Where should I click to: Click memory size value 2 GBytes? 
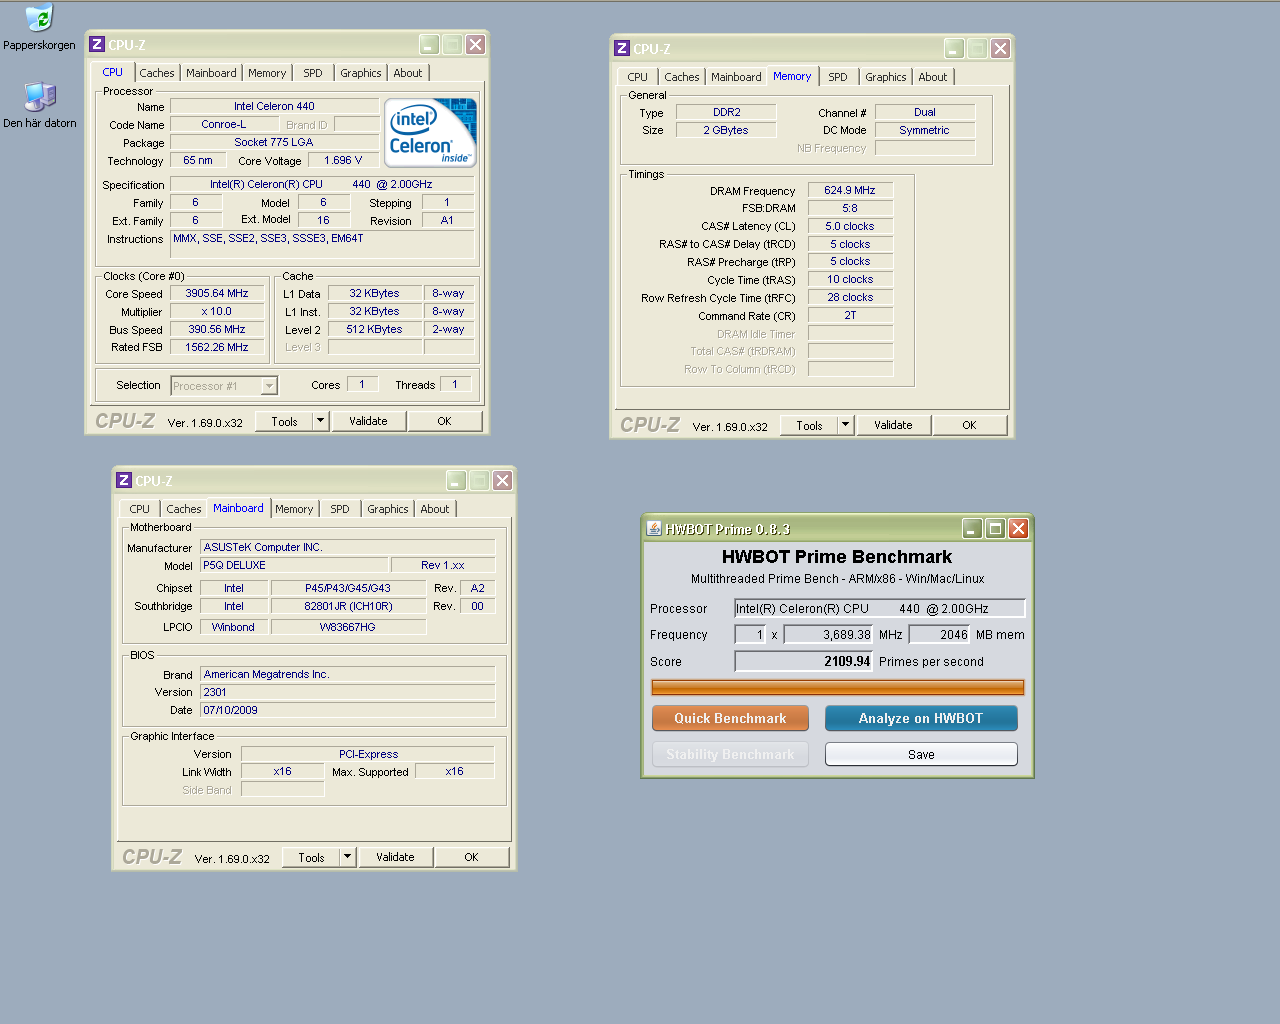pos(727,130)
